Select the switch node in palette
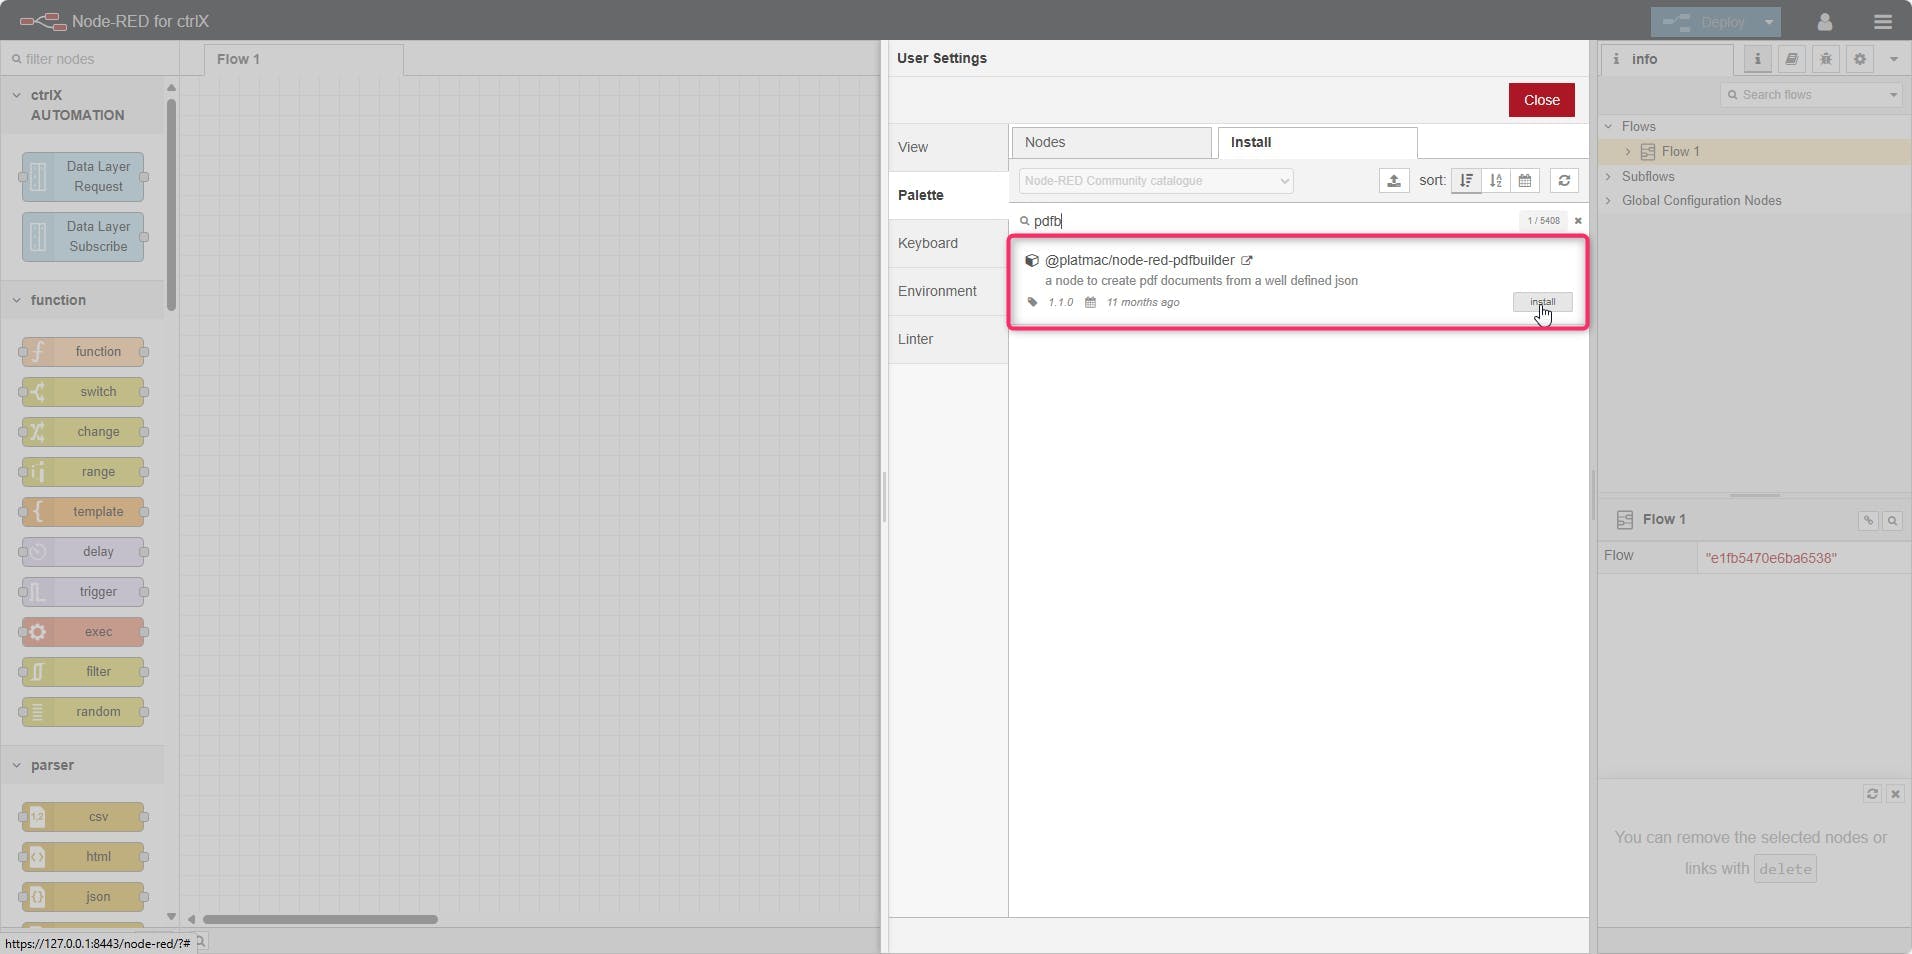Screen dimensions: 1912x954 pos(83,392)
